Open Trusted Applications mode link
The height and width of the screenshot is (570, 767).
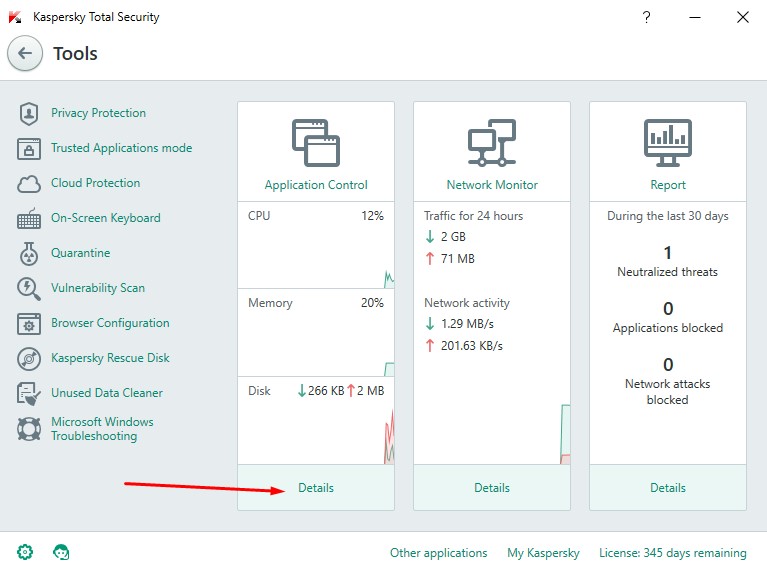[x=121, y=148]
